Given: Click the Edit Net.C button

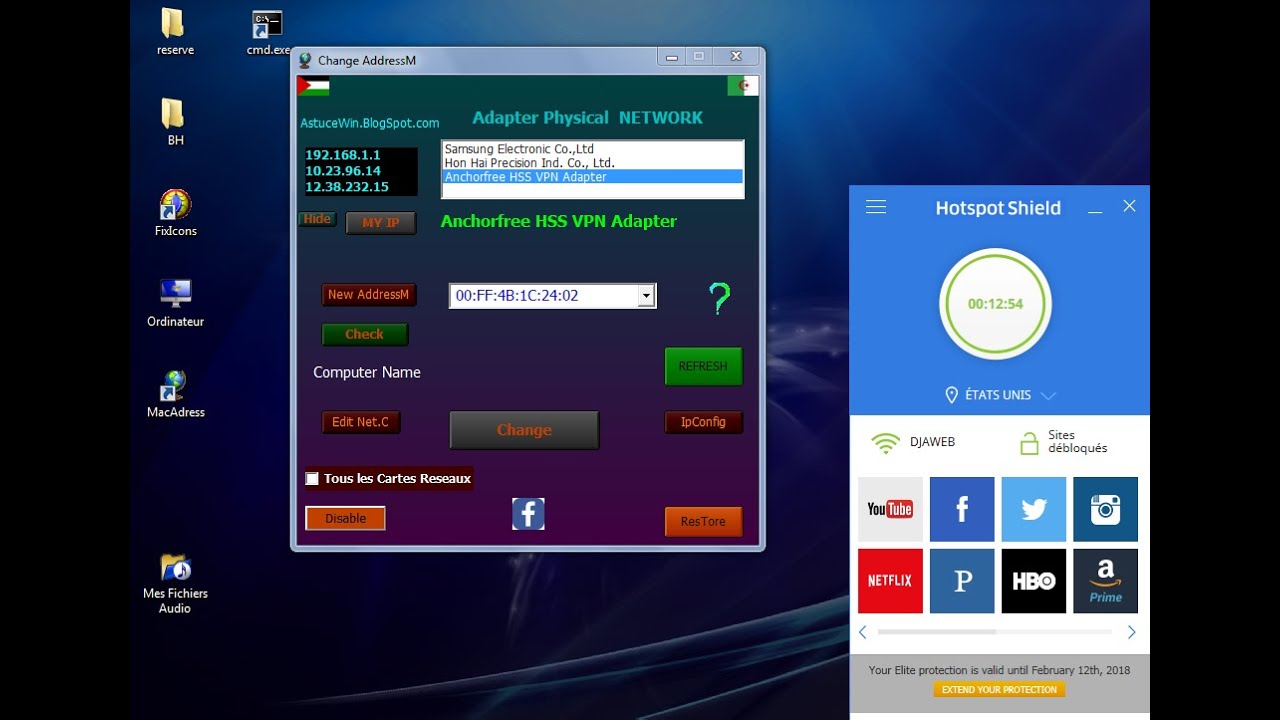Looking at the screenshot, I should point(360,422).
